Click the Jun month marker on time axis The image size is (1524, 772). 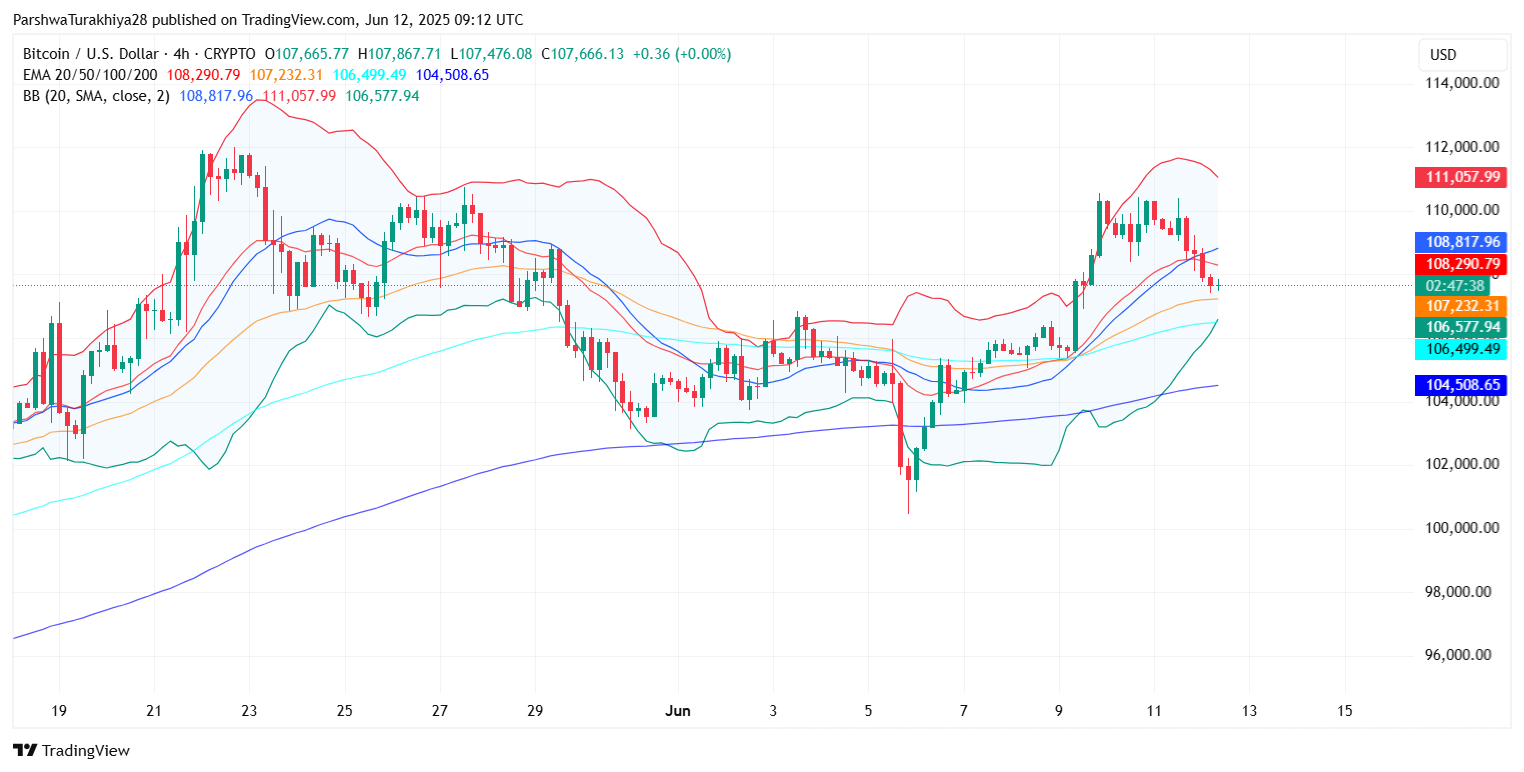677,711
